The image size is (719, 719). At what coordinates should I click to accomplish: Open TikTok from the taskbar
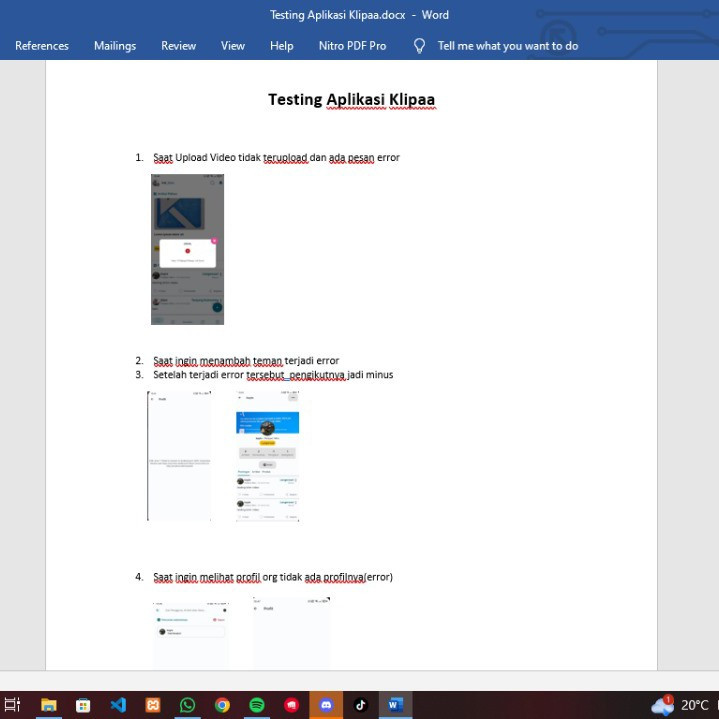pos(361,705)
